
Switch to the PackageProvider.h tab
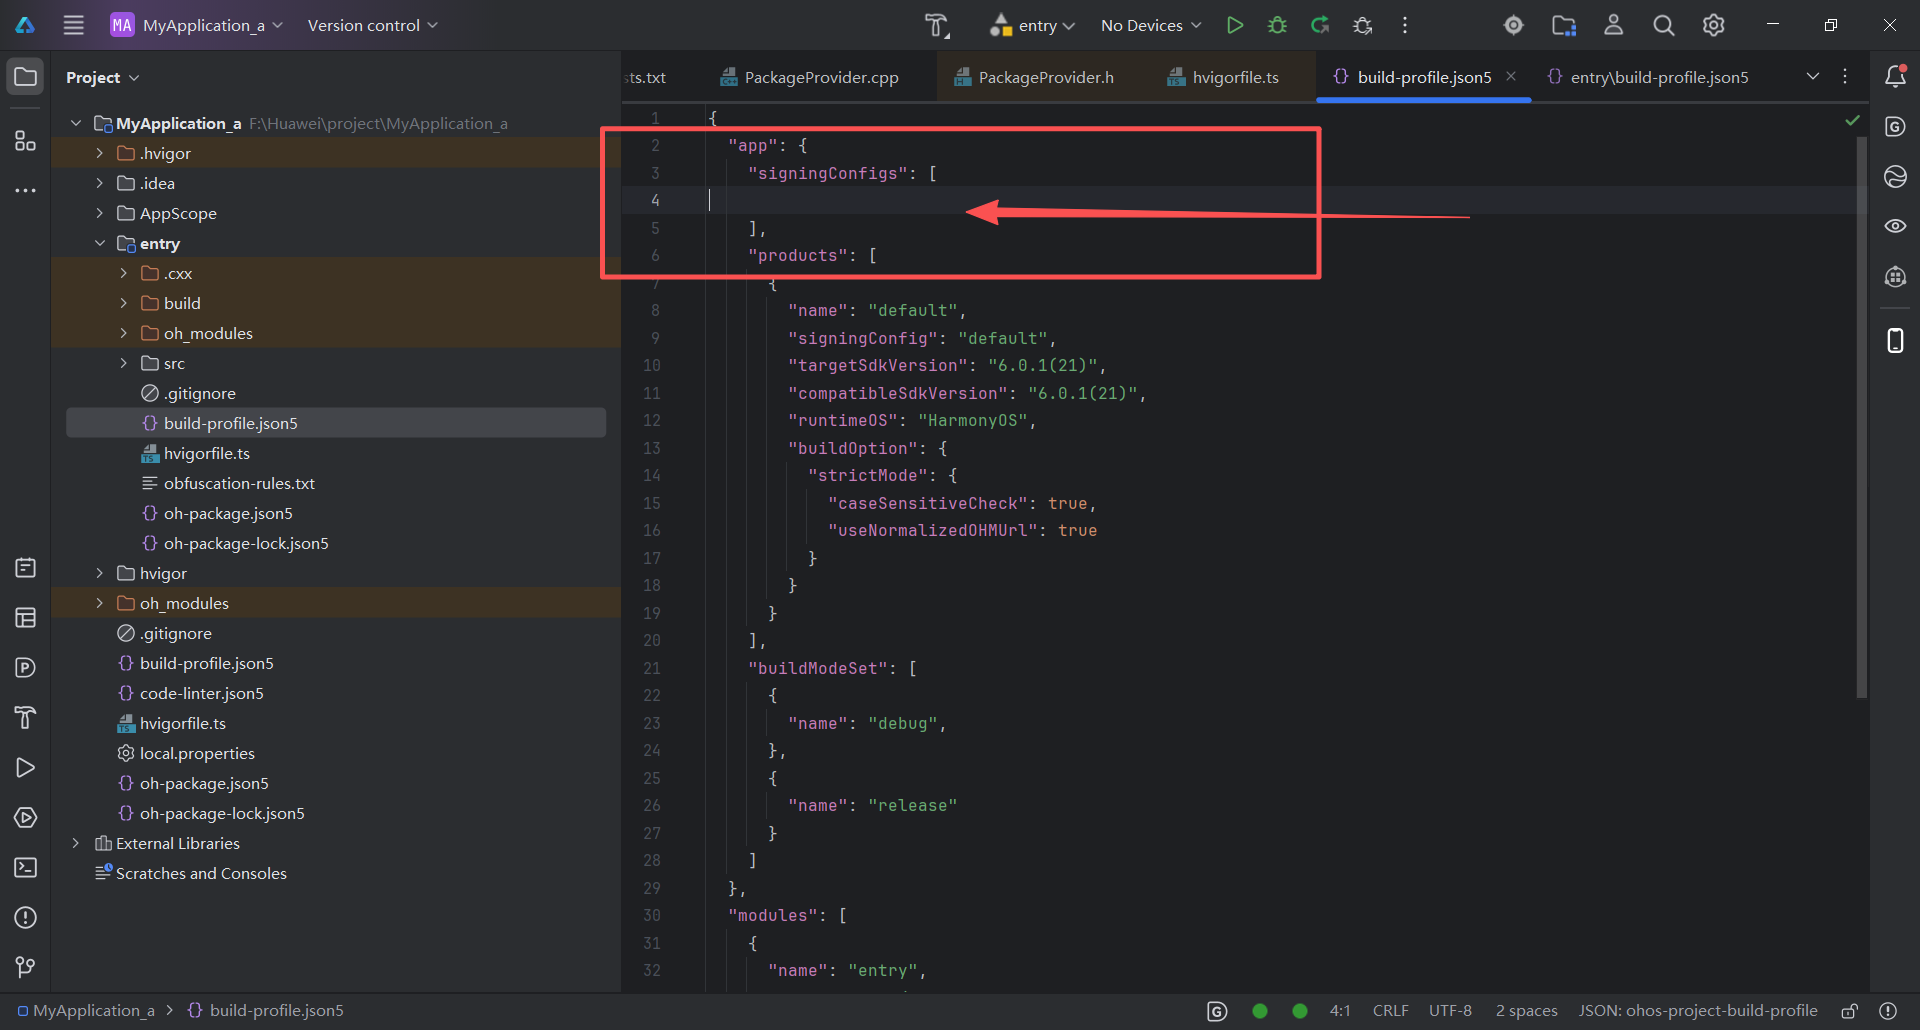[1045, 76]
